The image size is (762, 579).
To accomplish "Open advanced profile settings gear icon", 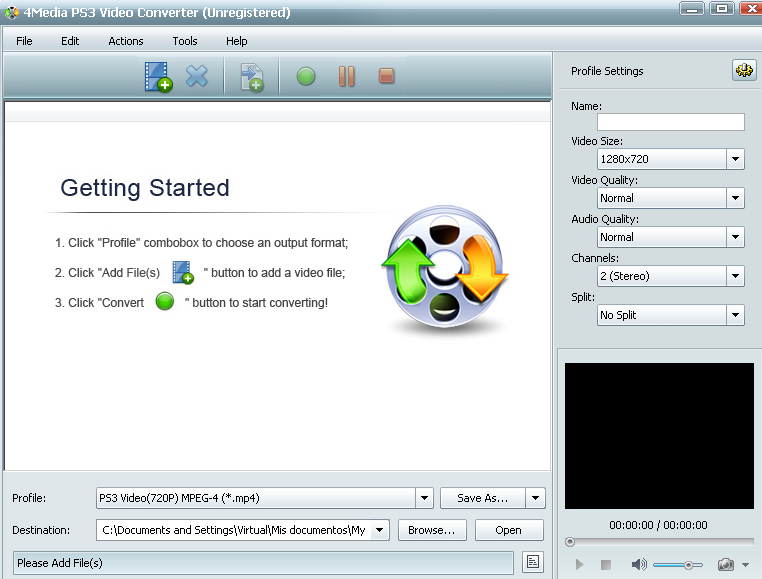I will point(744,70).
